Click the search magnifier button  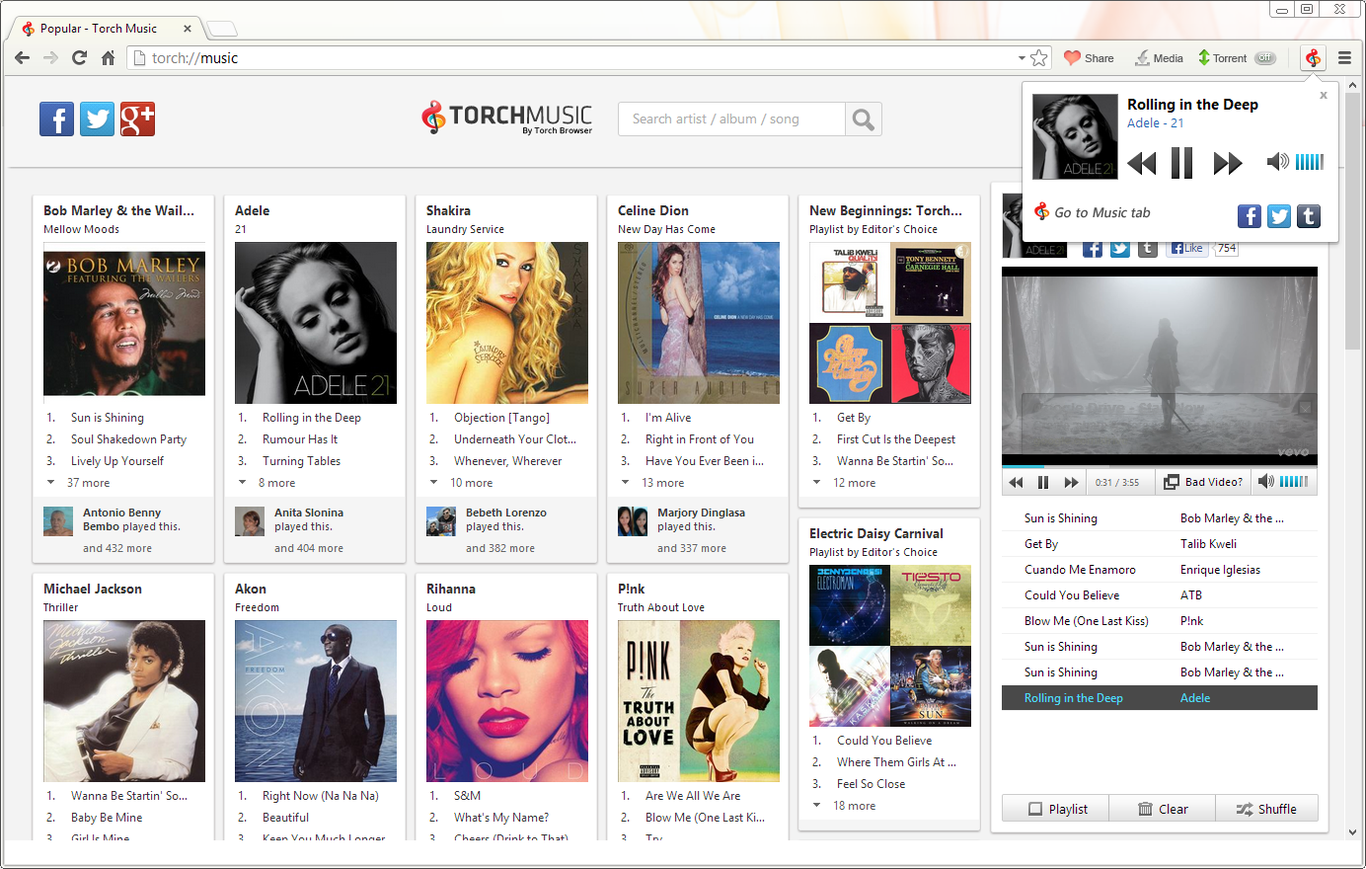click(863, 120)
